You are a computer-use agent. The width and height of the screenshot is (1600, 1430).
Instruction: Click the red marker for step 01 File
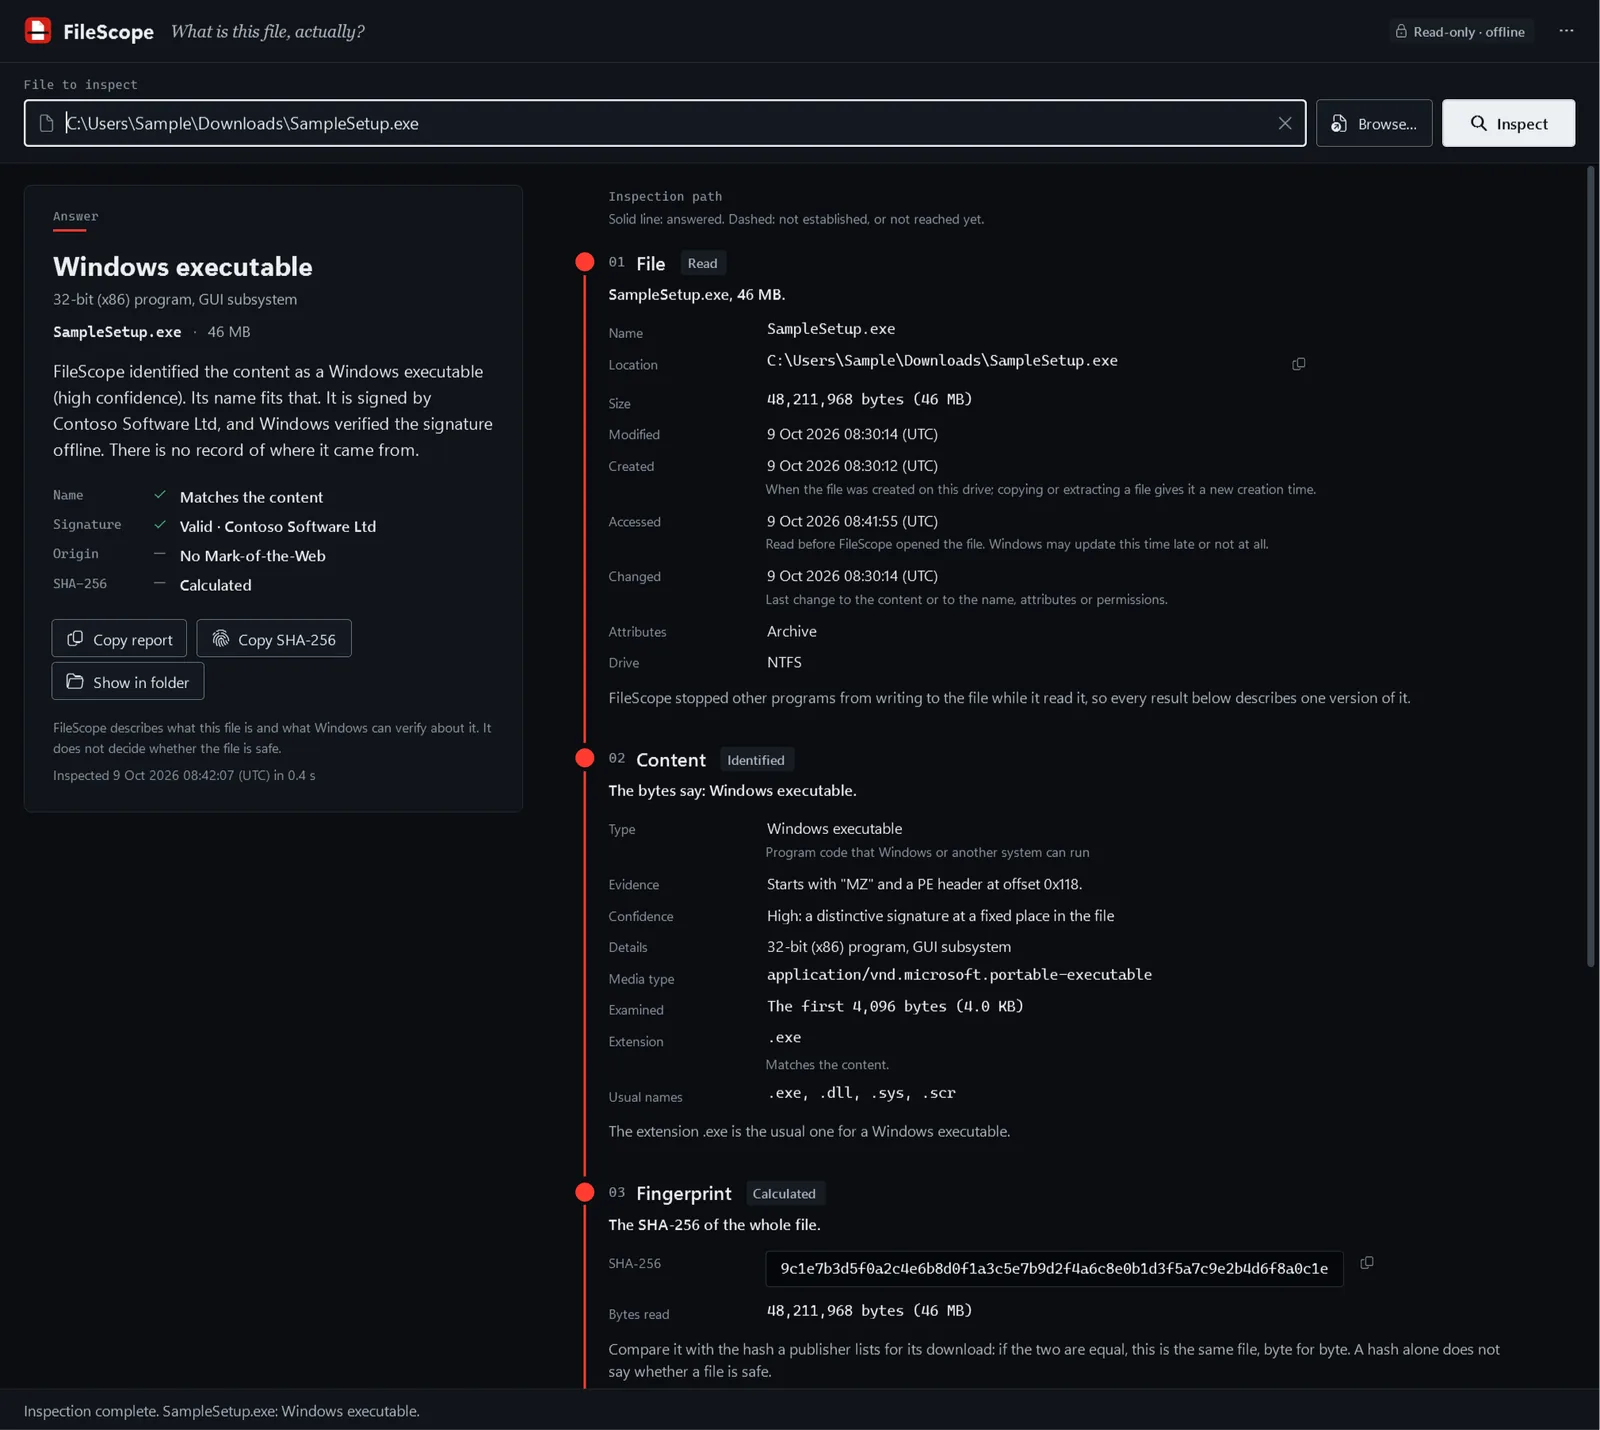pyautogui.click(x=585, y=262)
